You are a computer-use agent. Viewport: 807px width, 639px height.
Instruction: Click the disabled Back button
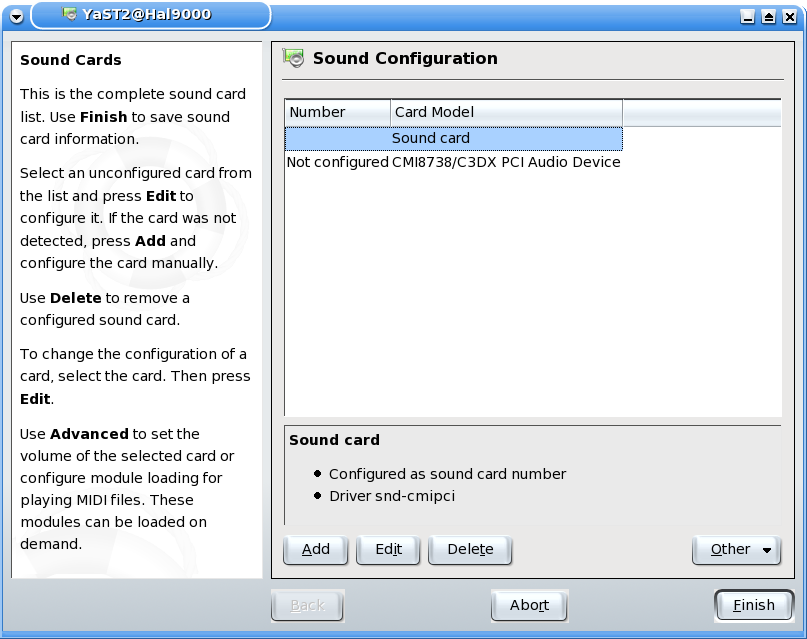pyautogui.click(x=308, y=606)
